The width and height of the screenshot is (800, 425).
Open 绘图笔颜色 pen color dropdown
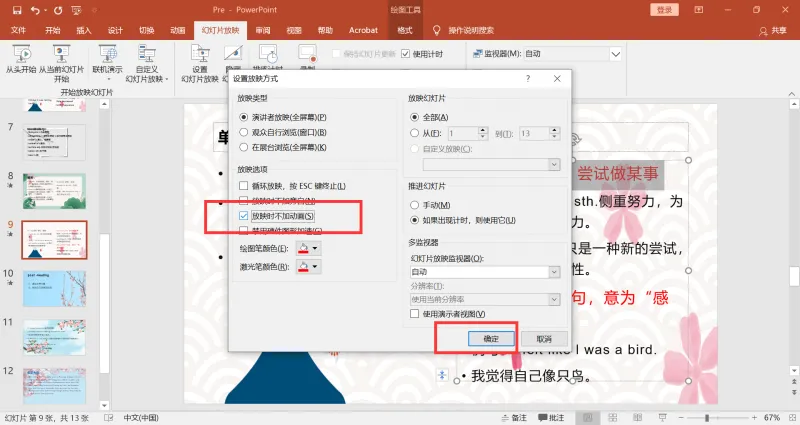315,248
